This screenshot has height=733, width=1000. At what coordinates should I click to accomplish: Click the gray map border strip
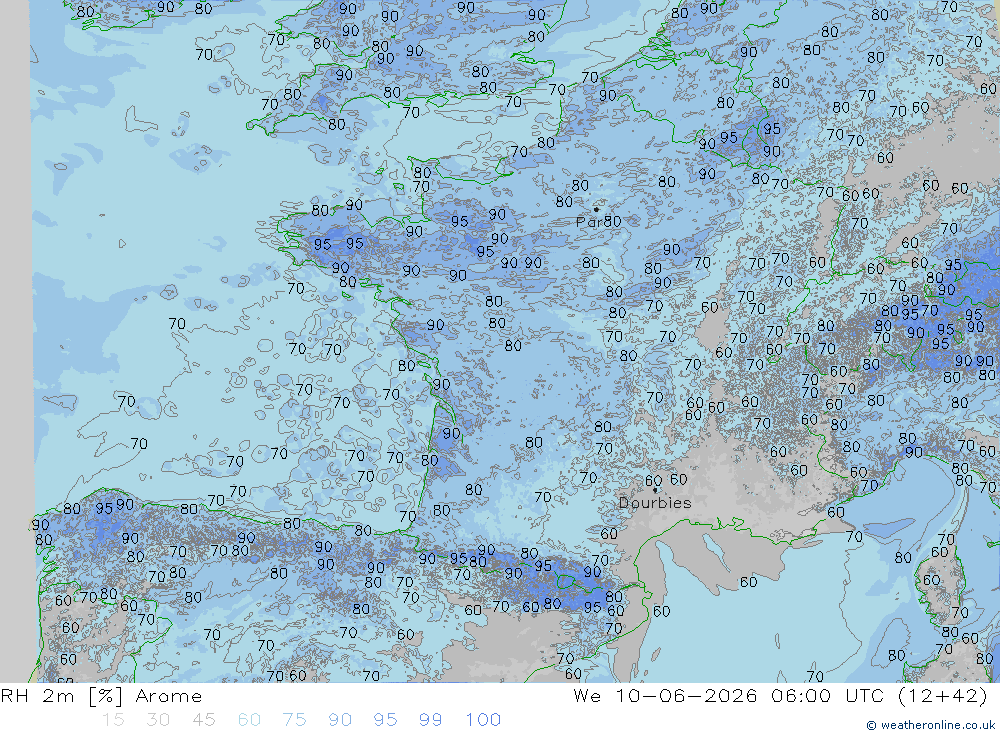[x=15, y=341]
